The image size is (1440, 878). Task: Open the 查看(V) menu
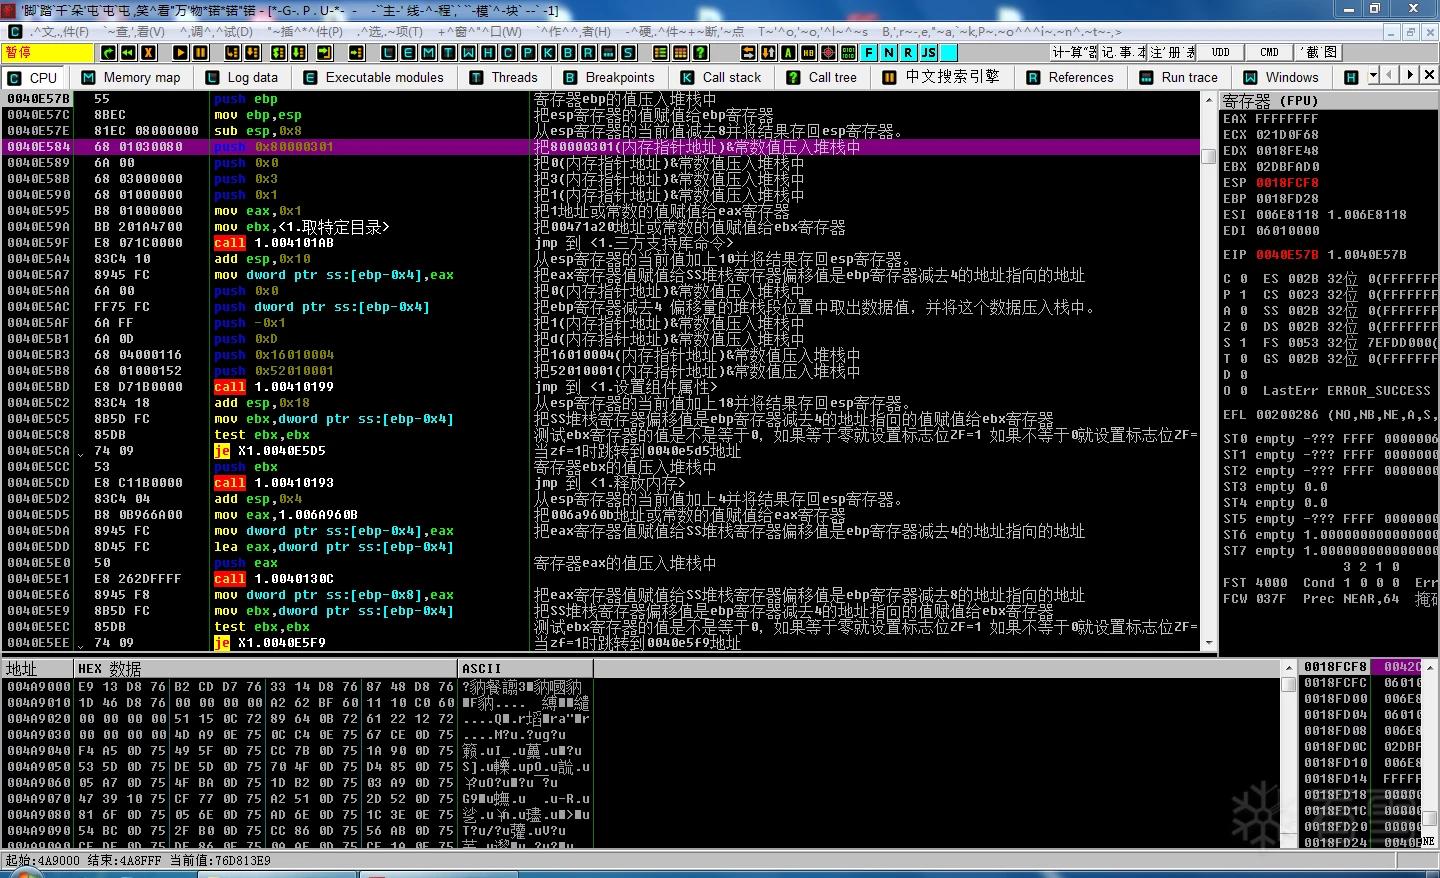pyautogui.click(x=136, y=32)
